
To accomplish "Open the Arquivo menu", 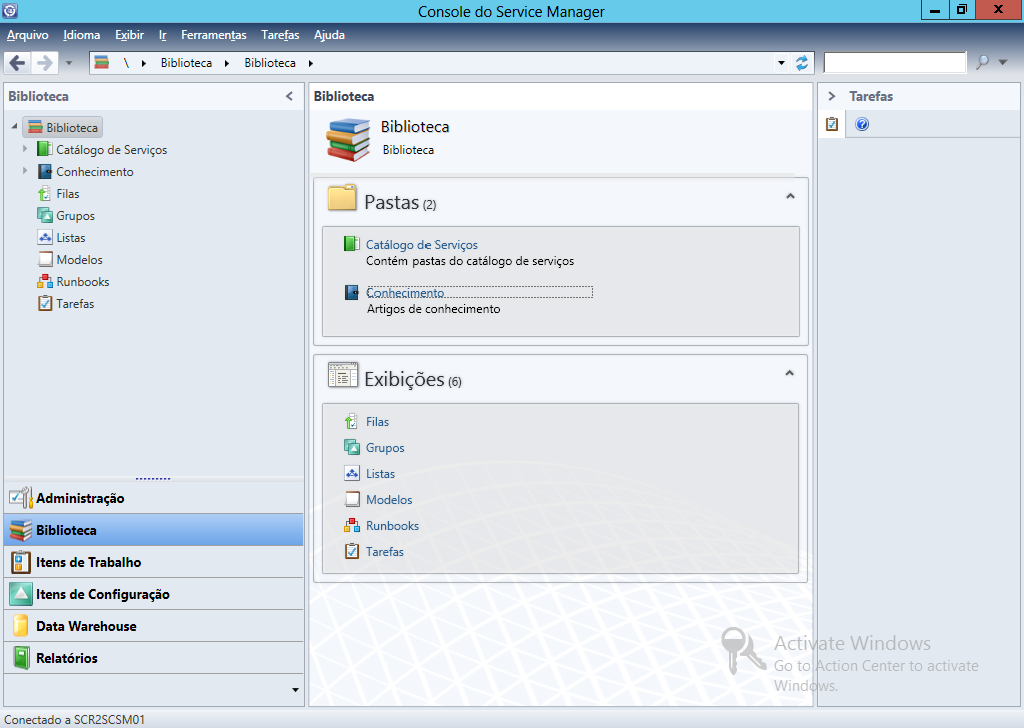I will pyautogui.click(x=27, y=35).
